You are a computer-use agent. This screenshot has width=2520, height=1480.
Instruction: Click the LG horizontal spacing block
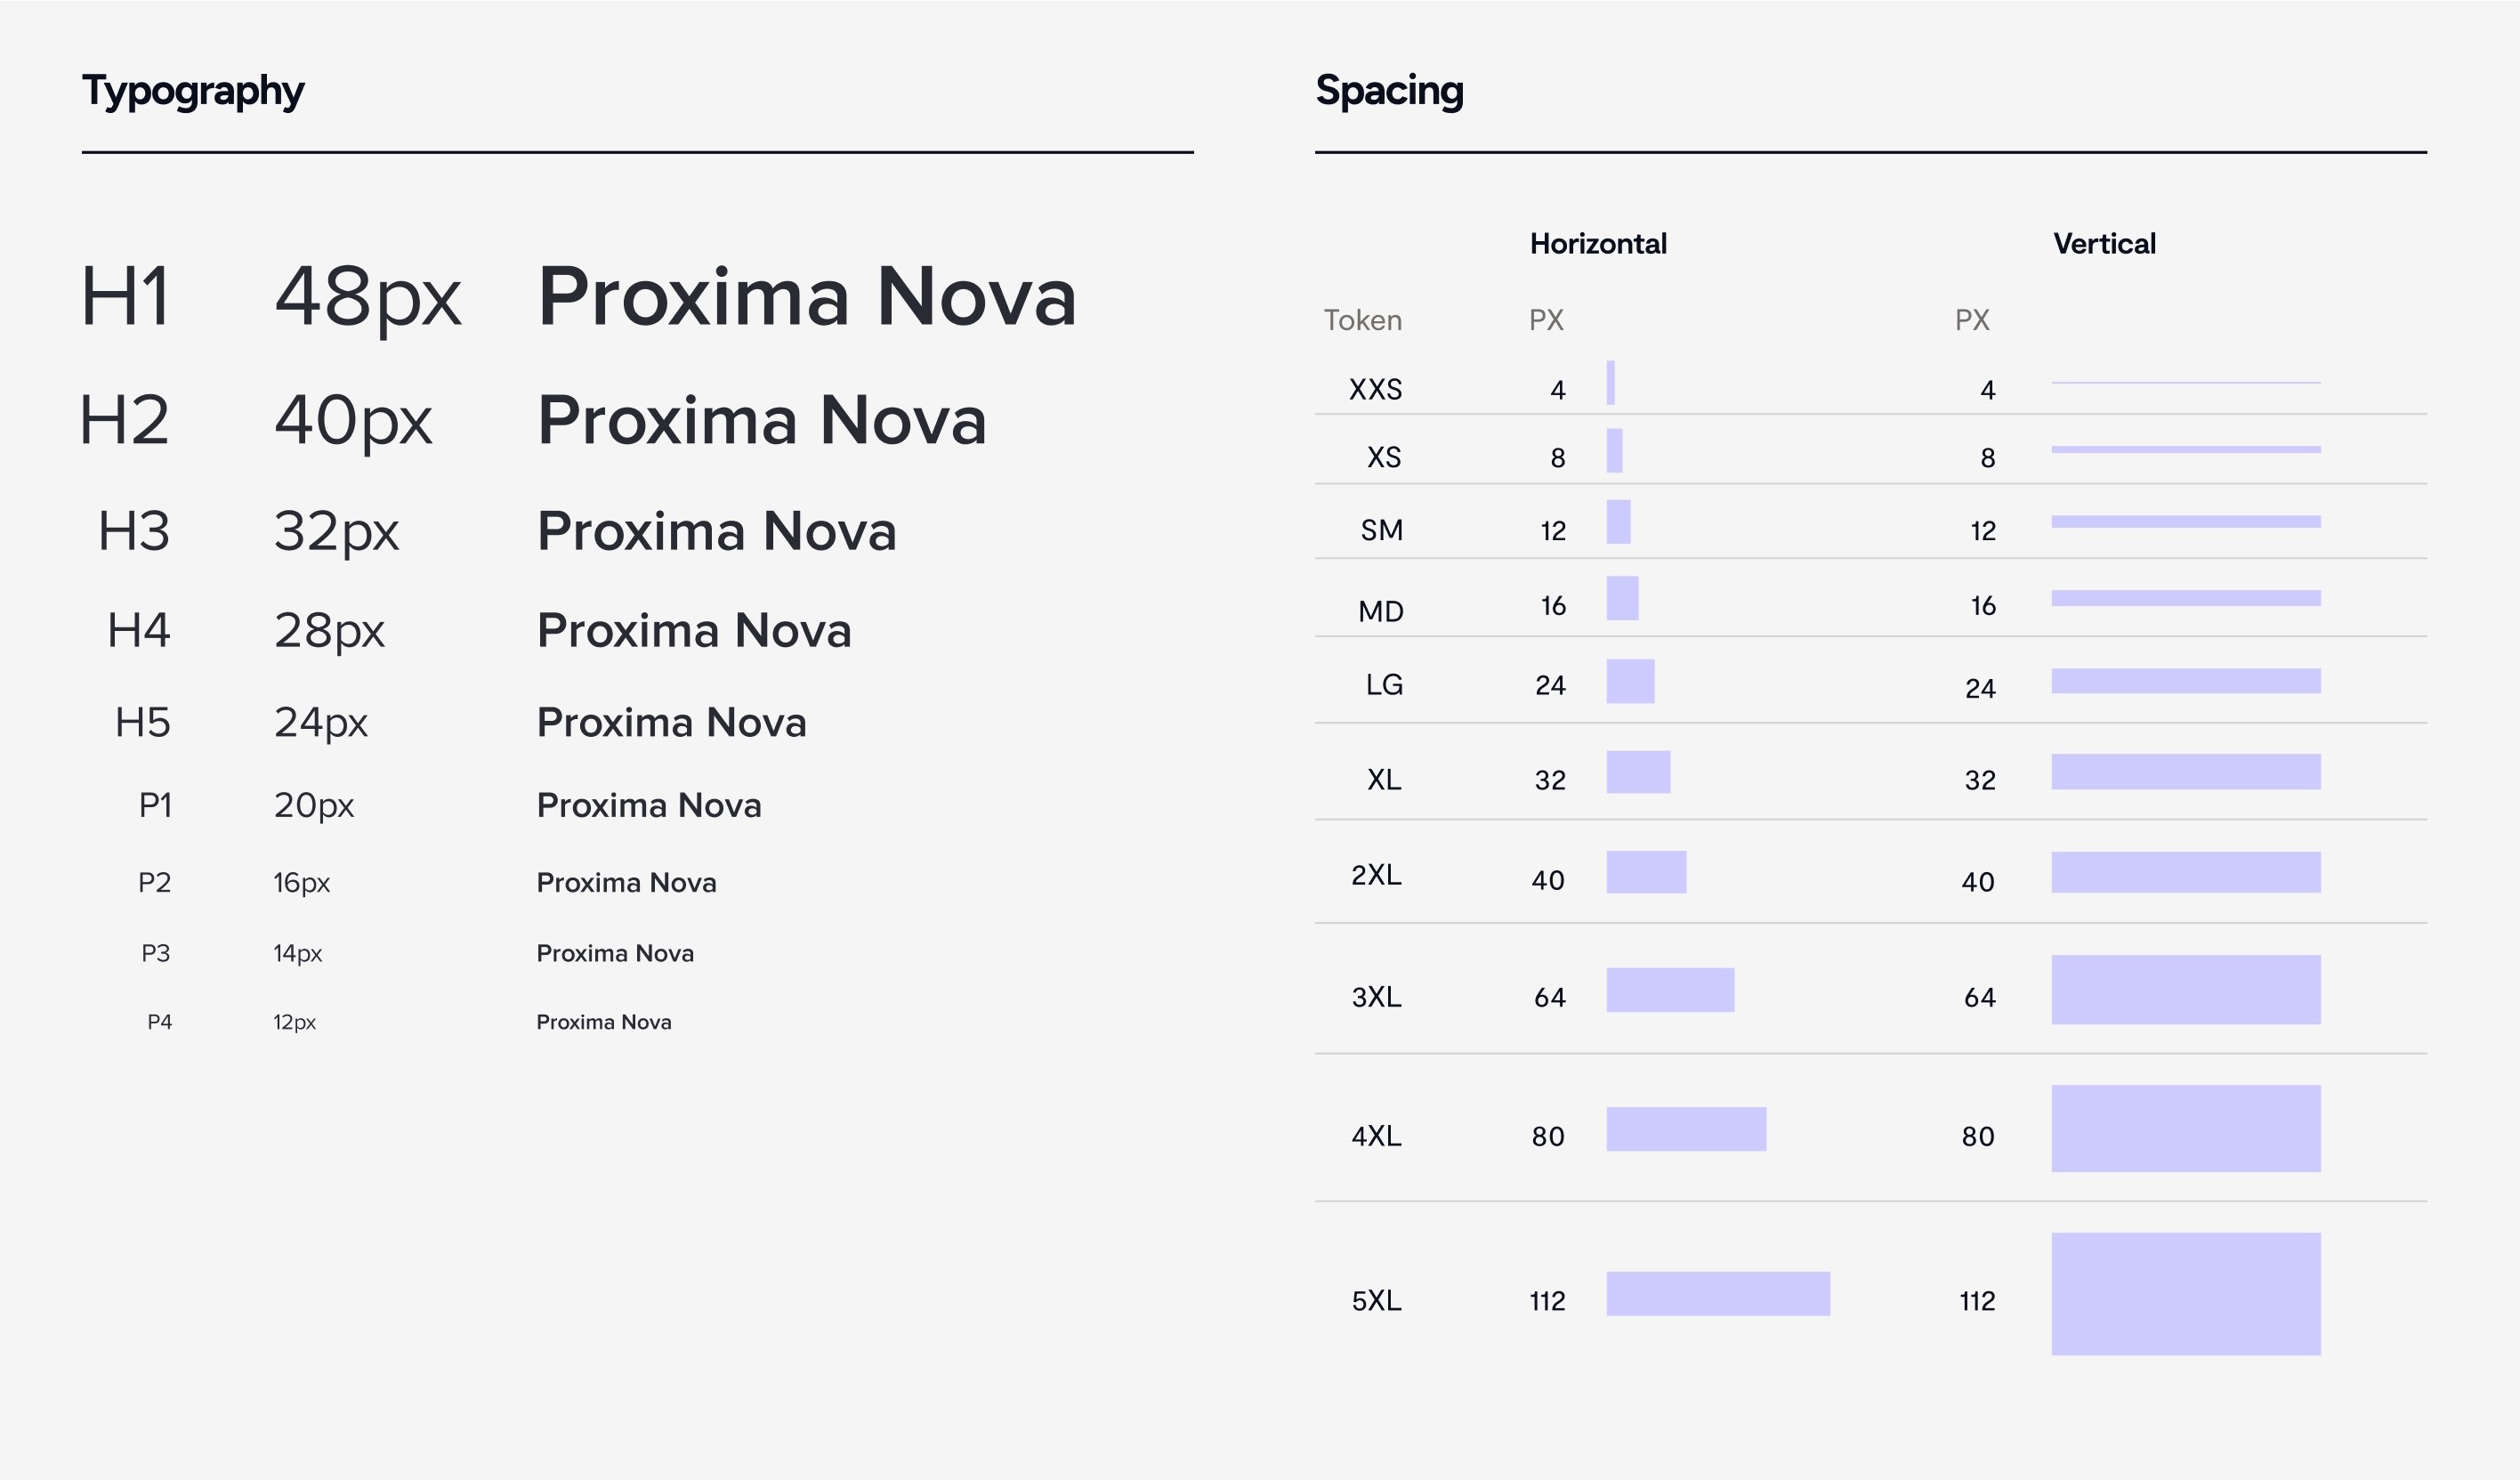click(1630, 681)
